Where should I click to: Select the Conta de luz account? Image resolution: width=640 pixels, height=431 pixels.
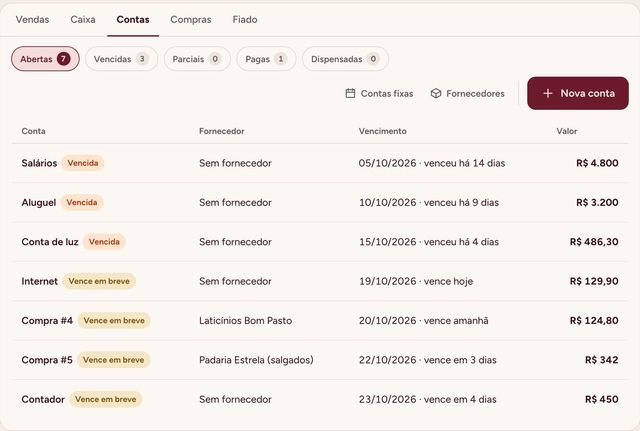320,242
